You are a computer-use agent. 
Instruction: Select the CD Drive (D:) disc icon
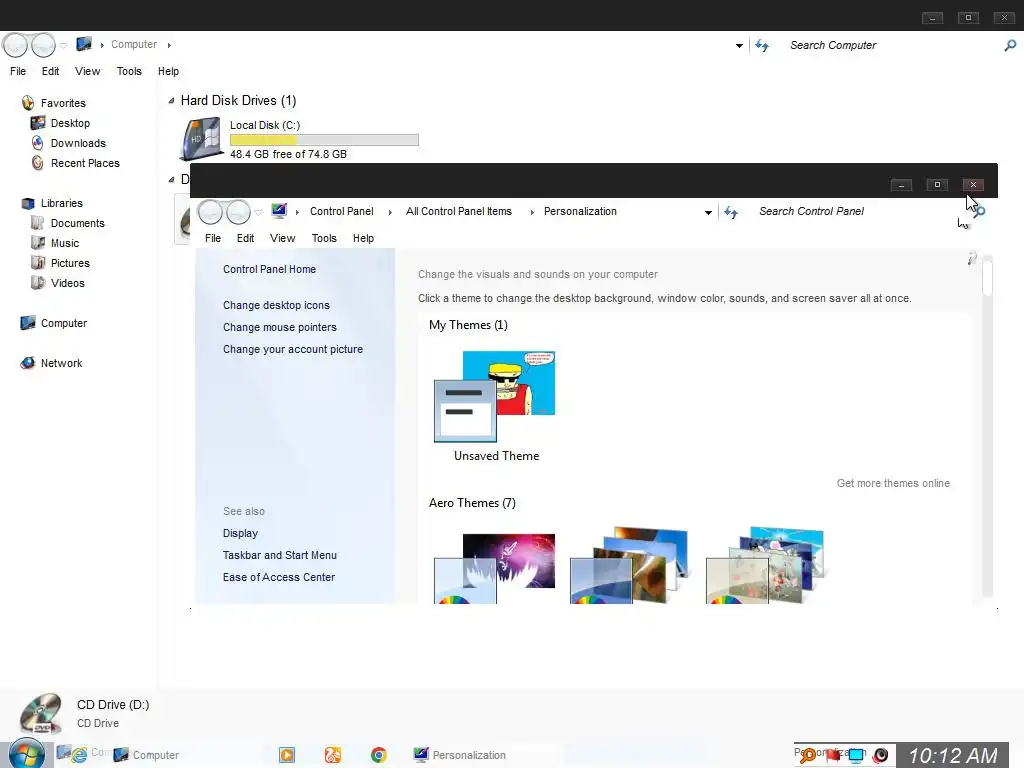(40, 712)
